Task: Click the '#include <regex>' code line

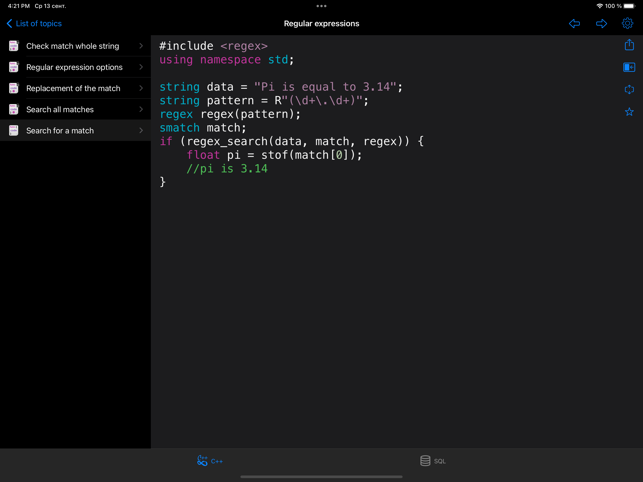Action: (x=213, y=46)
